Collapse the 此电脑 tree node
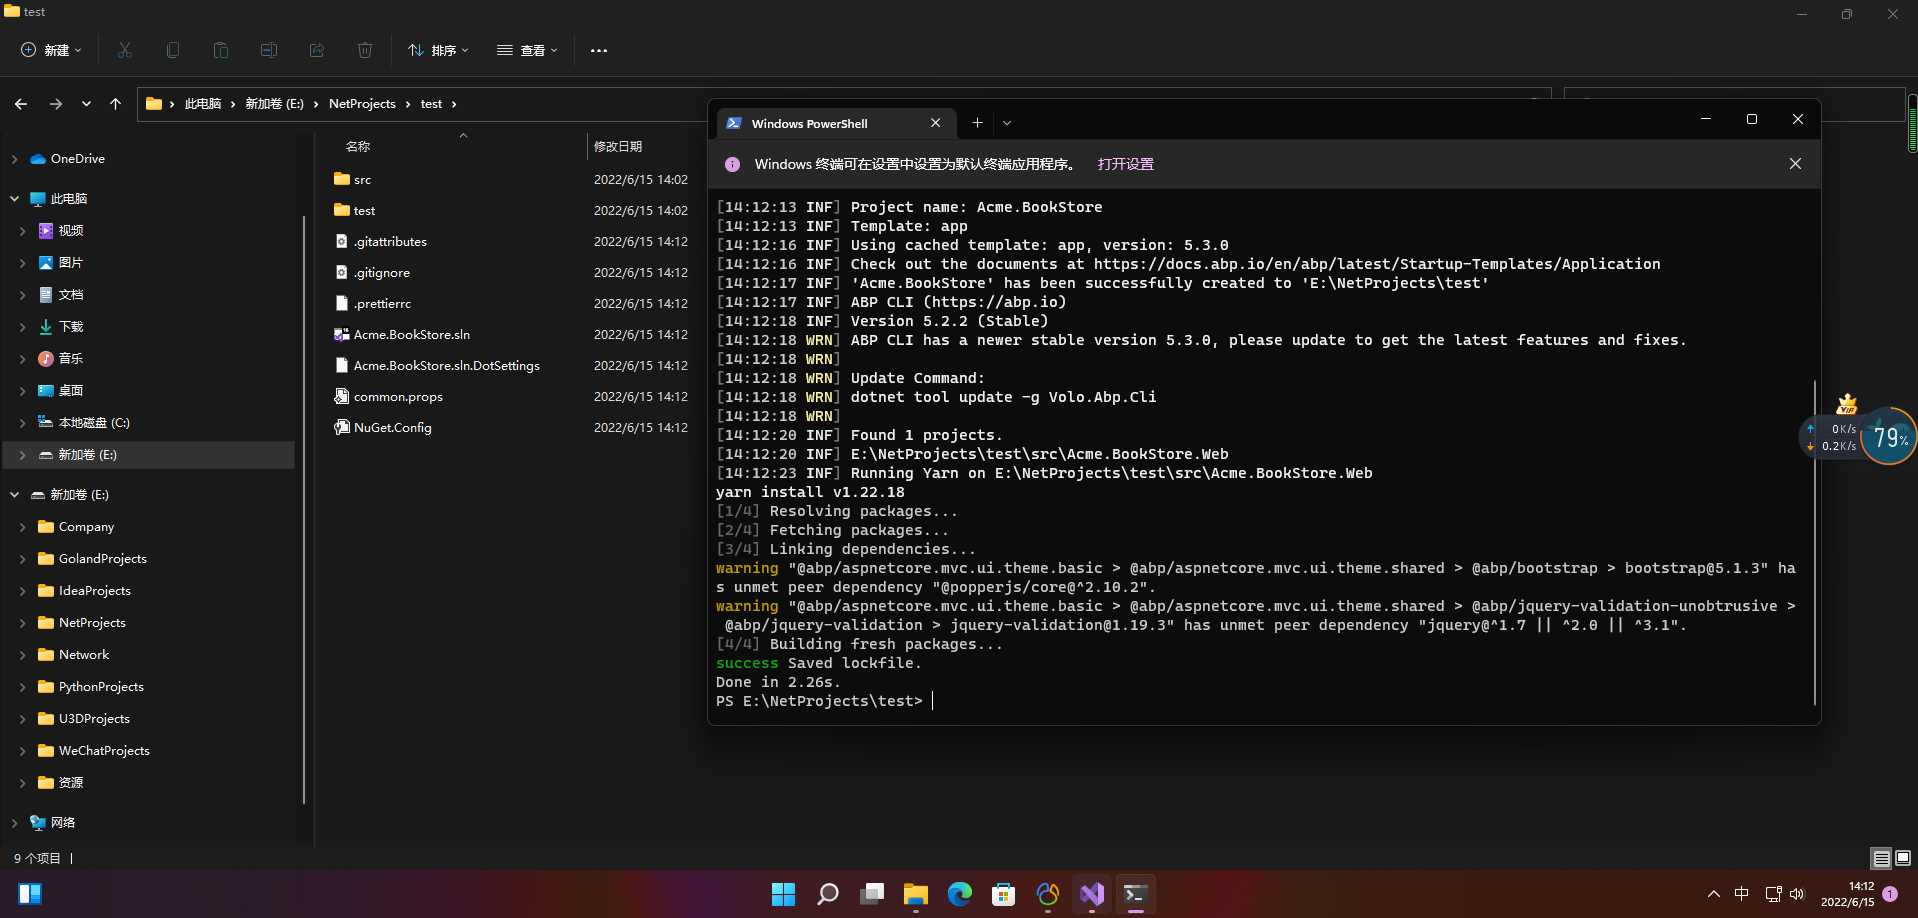Screen dimensions: 1918x918 click(15, 199)
